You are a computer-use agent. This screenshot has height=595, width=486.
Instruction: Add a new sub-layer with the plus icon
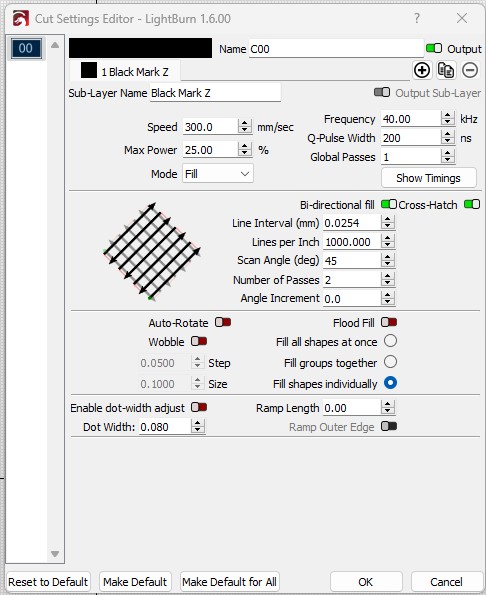click(422, 71)
